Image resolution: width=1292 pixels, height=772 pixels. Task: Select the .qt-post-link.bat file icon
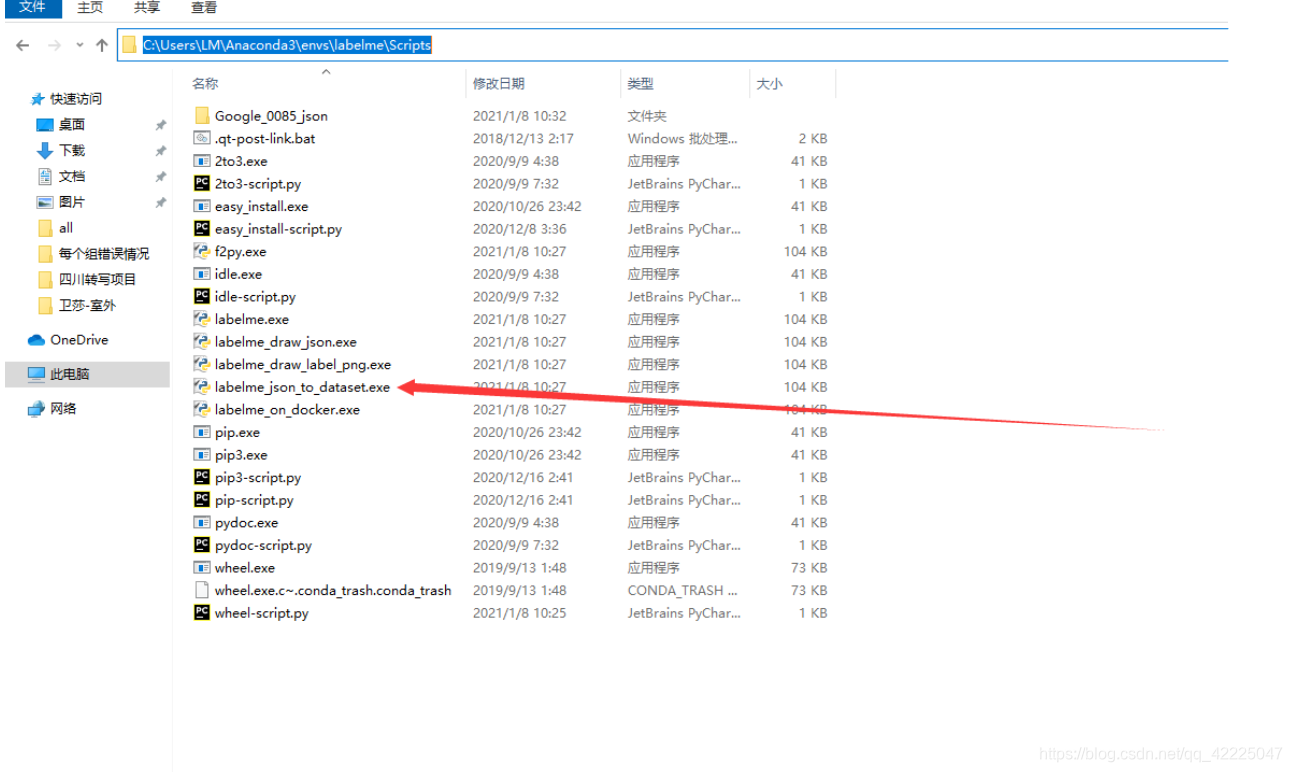[x=202, y=139]
